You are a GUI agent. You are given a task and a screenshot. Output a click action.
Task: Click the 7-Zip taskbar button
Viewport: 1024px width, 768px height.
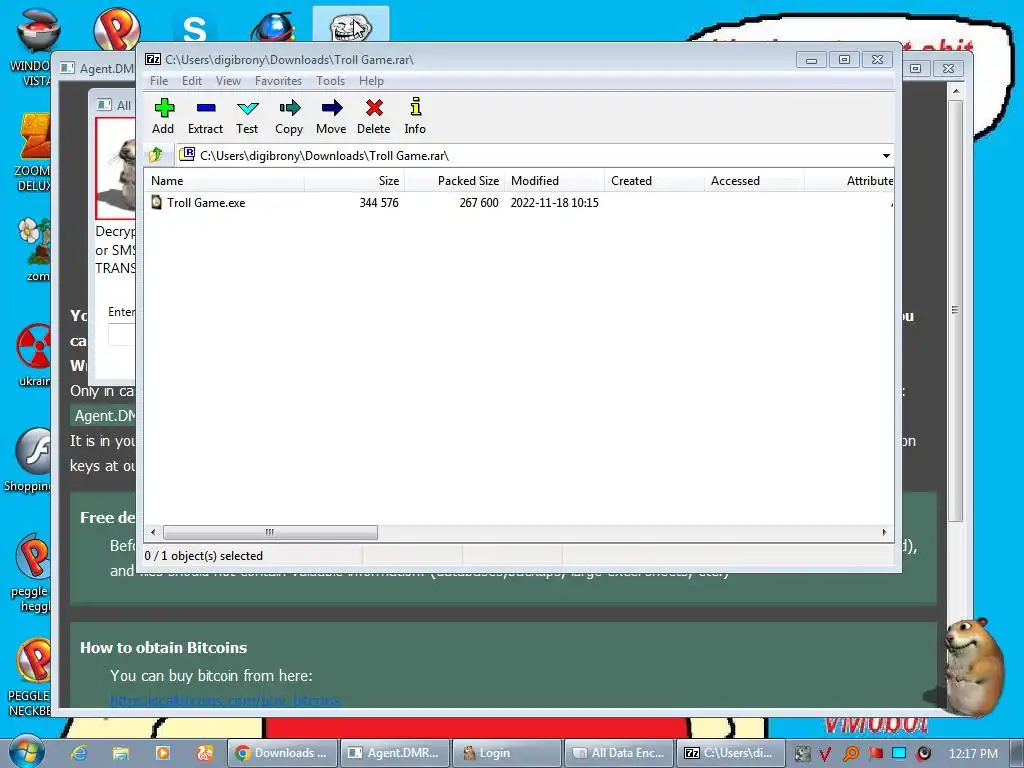730,753
